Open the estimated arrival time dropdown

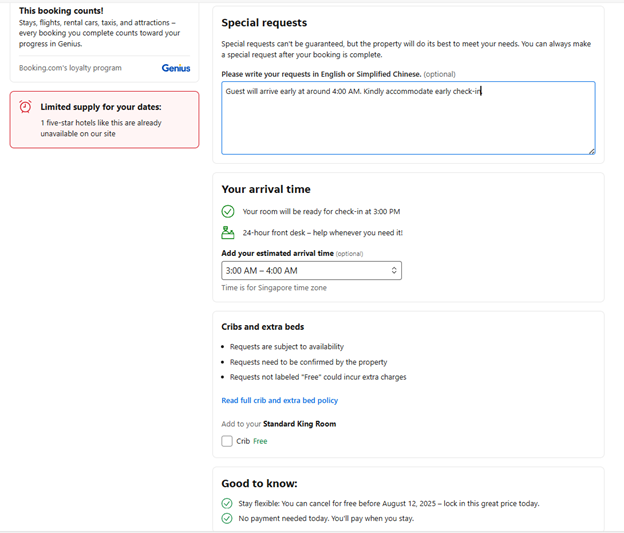click(310, 270)
